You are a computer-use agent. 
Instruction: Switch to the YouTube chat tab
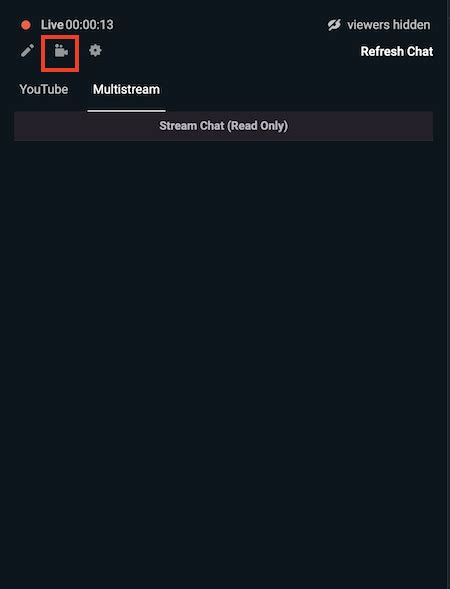pos(44,89)
